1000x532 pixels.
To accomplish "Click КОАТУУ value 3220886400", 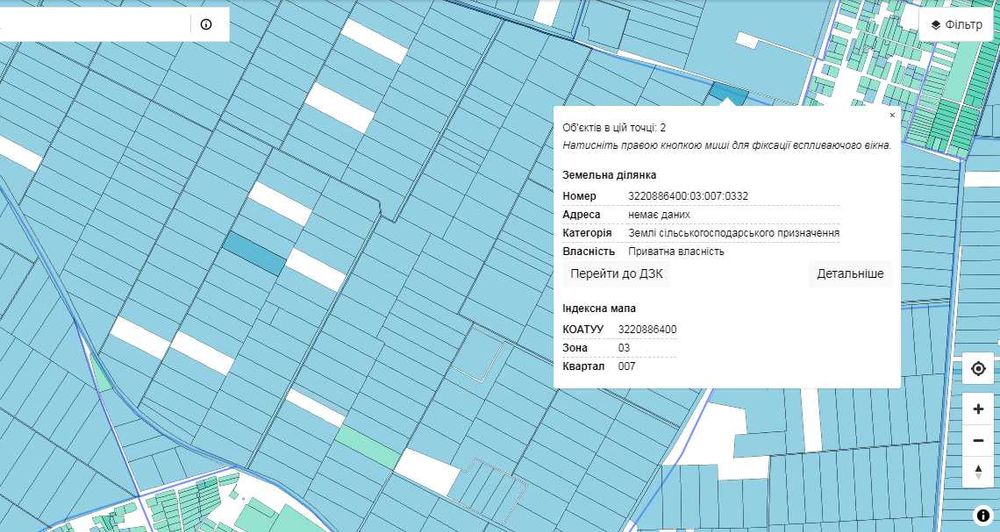I will [647, 330].
